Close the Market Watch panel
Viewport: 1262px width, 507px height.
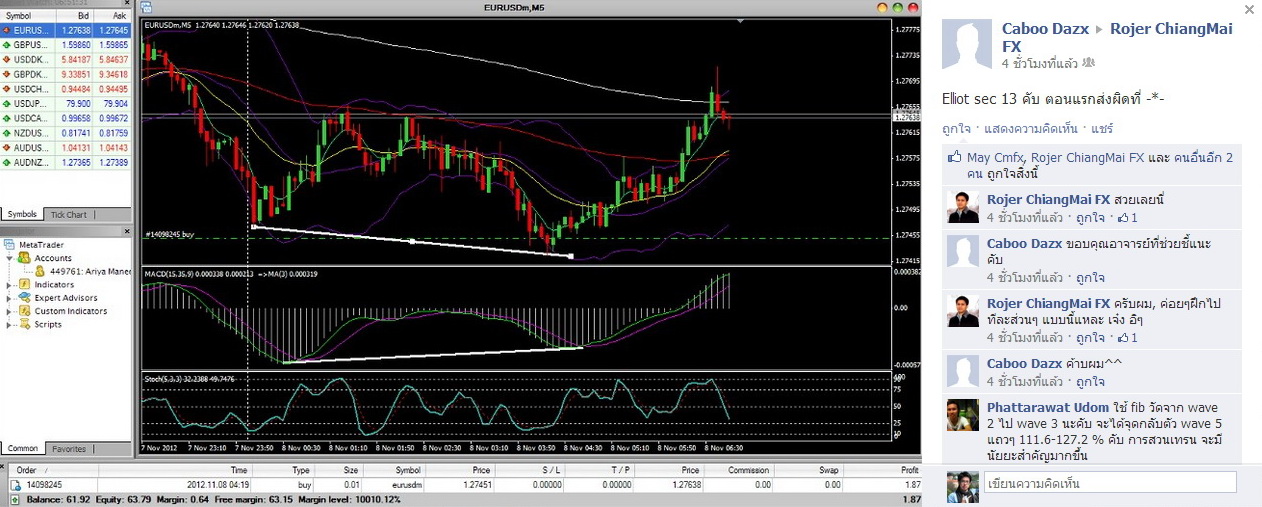tap(126, 5)
